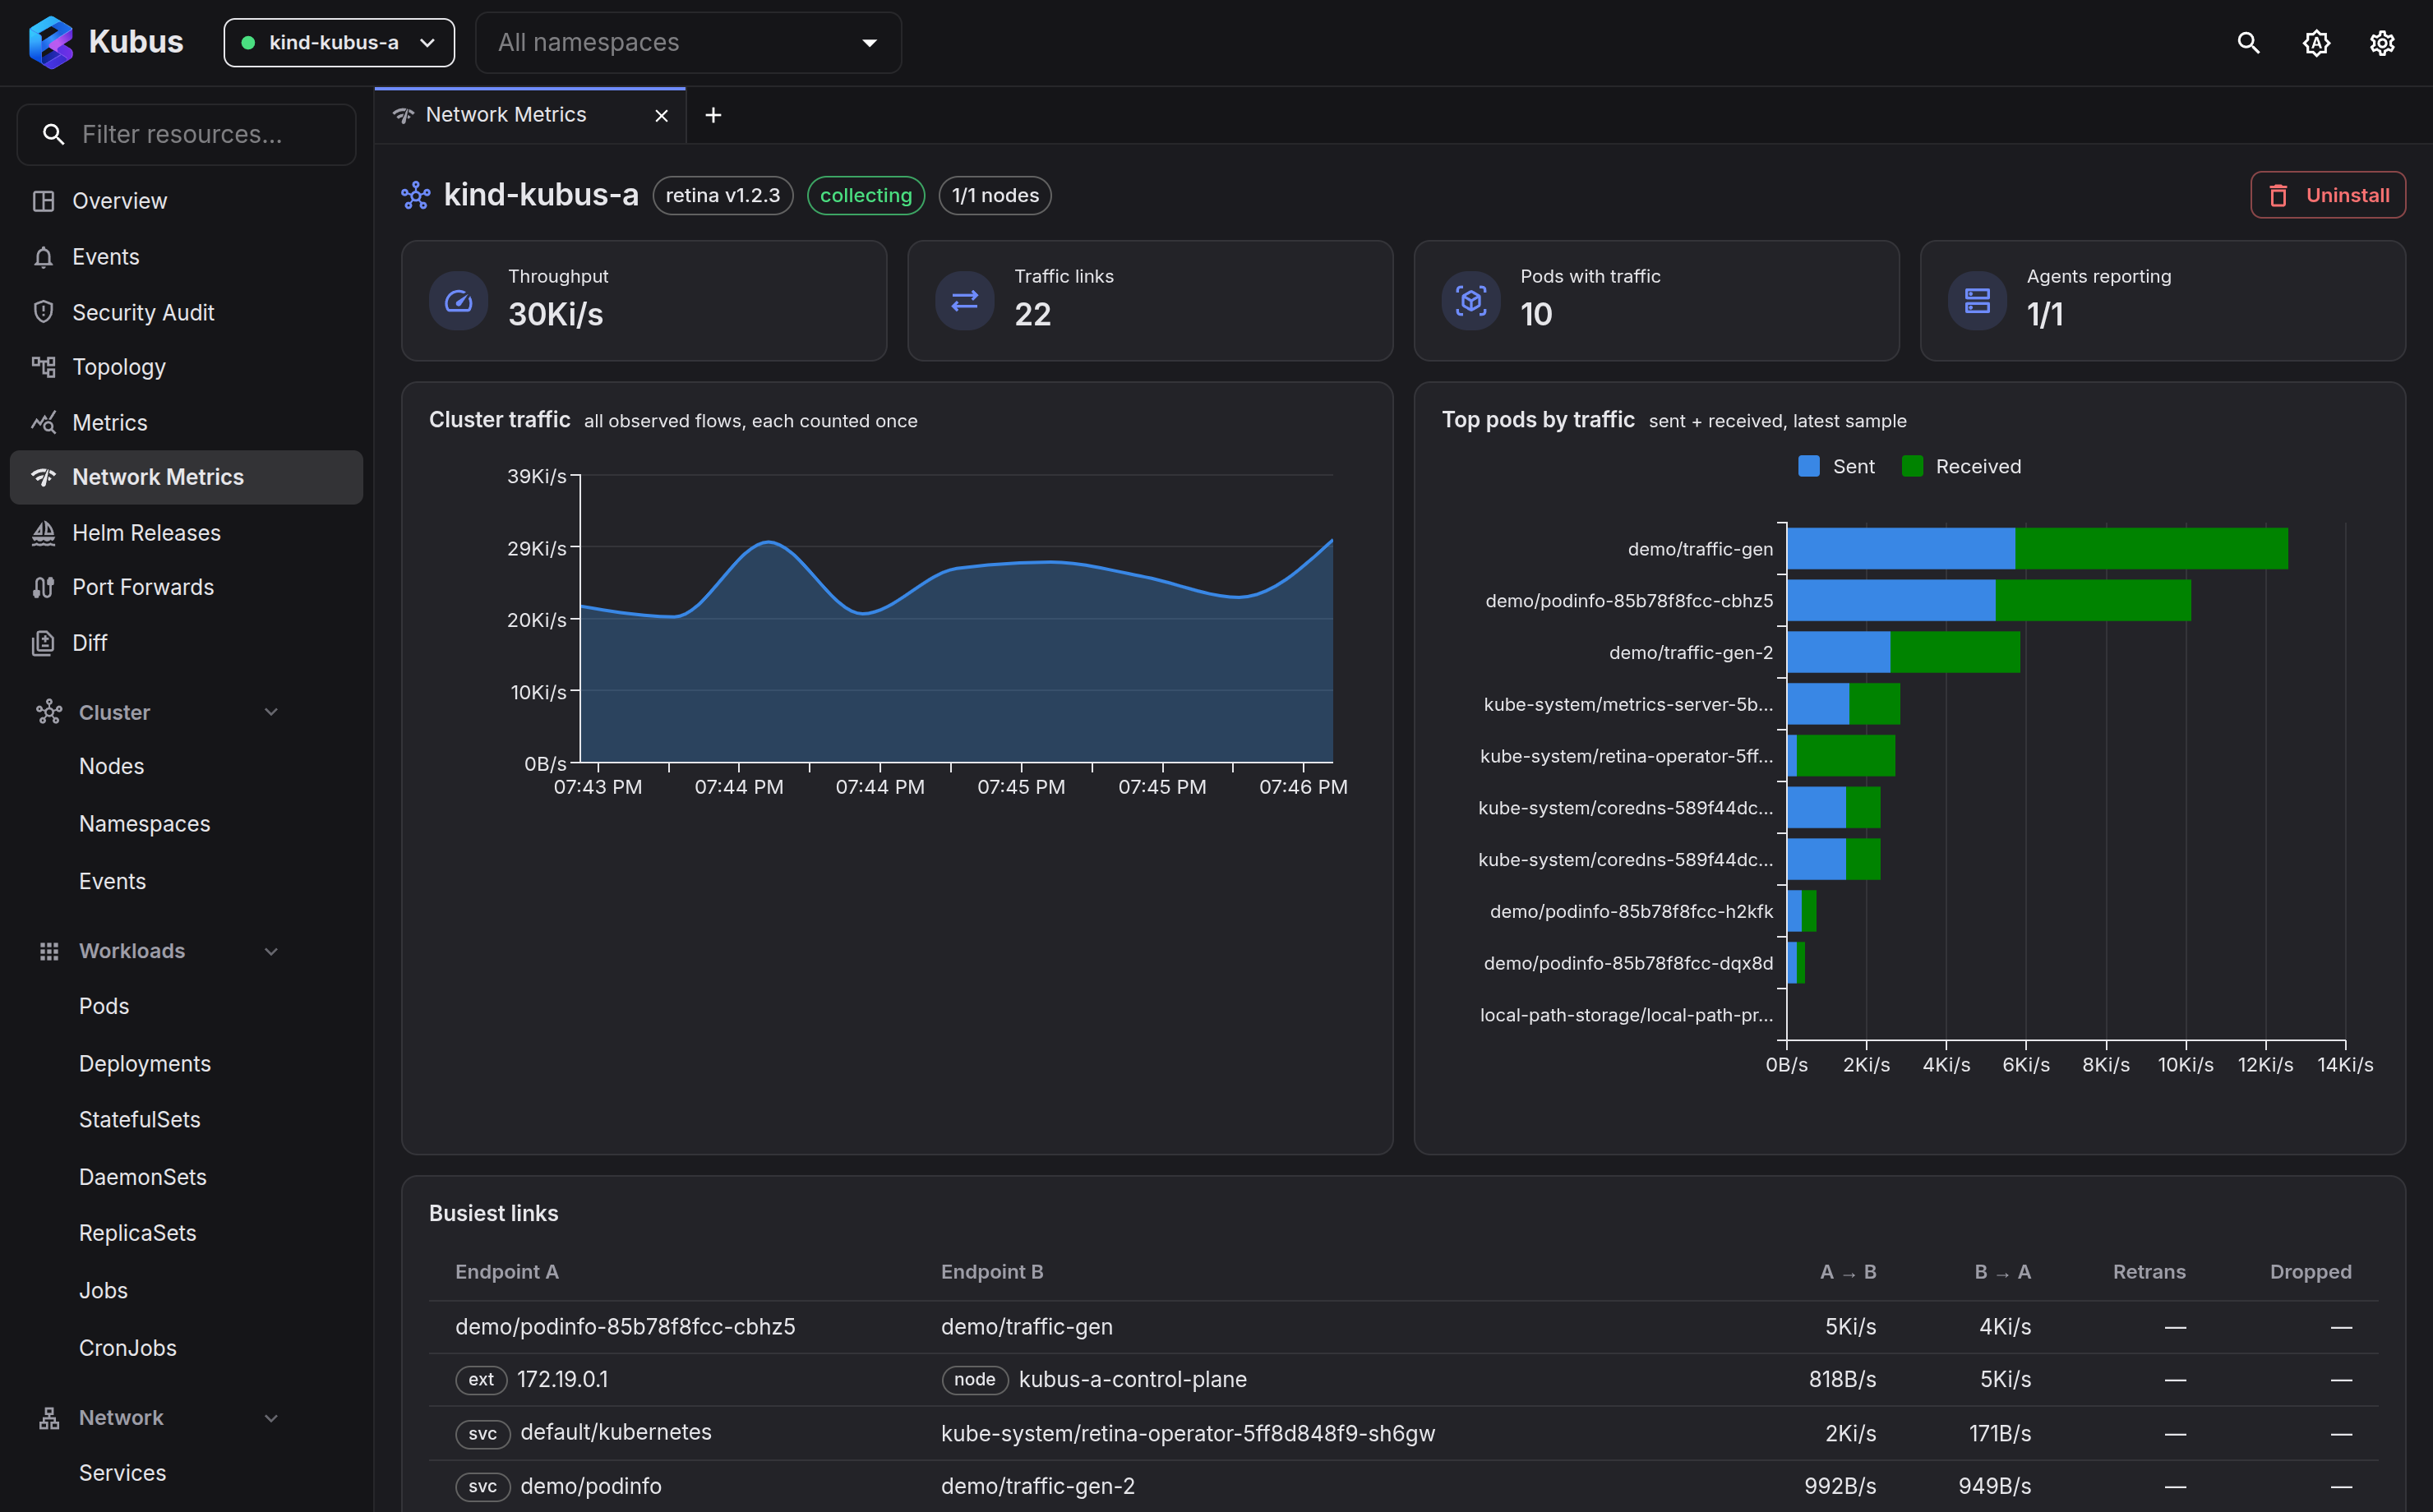Click the Diff document icon
The image size is (2433, 1512).
point(43,643)
